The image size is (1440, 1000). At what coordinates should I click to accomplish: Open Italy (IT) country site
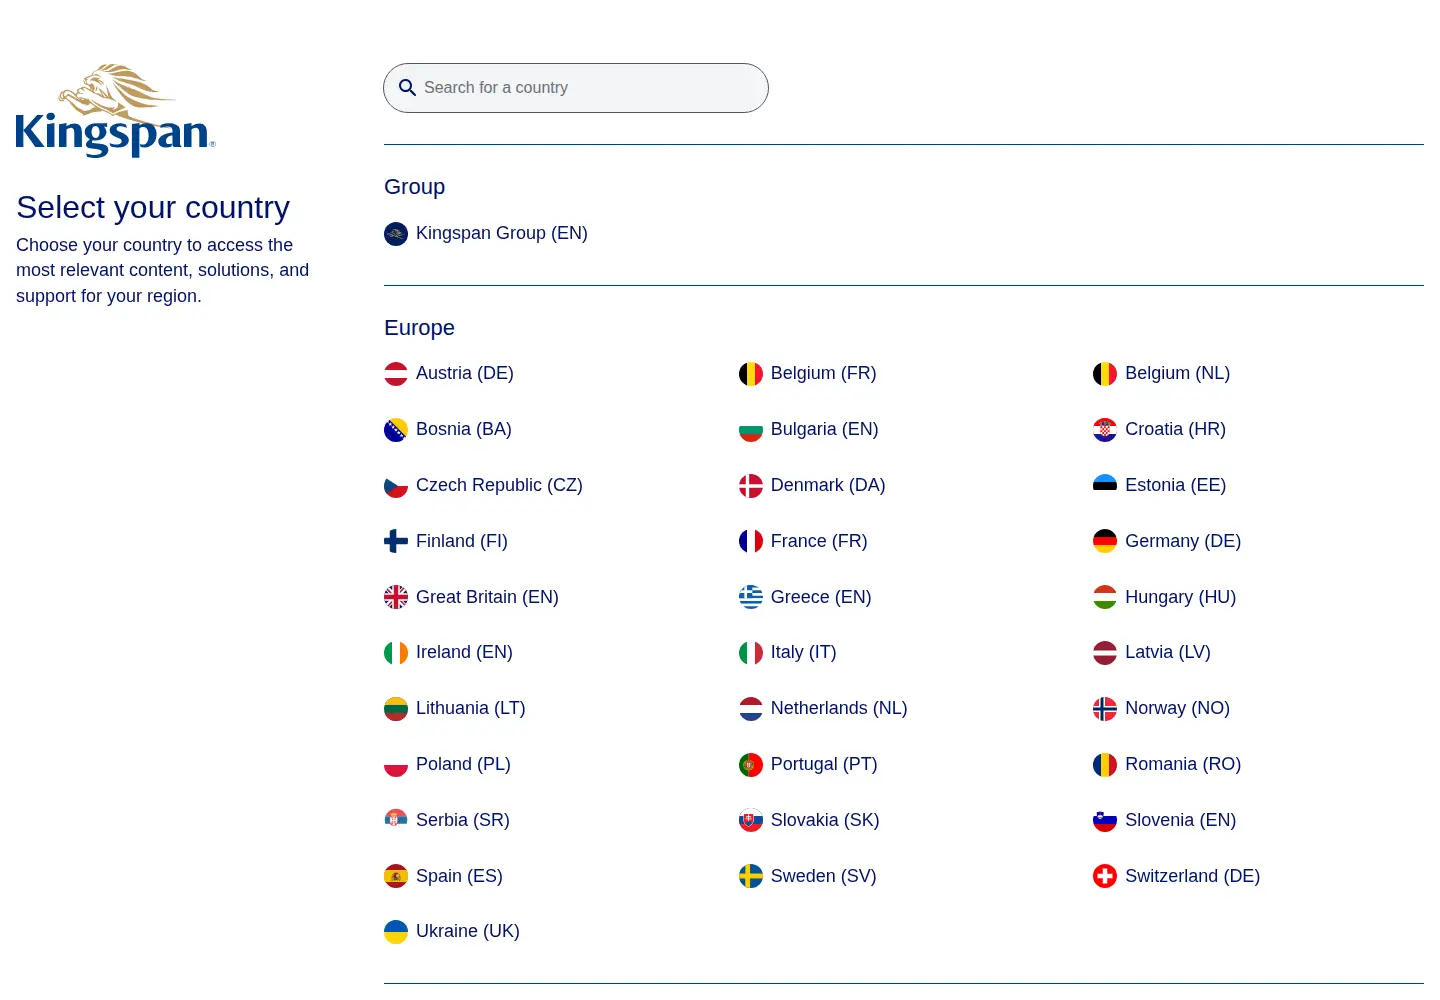click(x=788, y=652)
